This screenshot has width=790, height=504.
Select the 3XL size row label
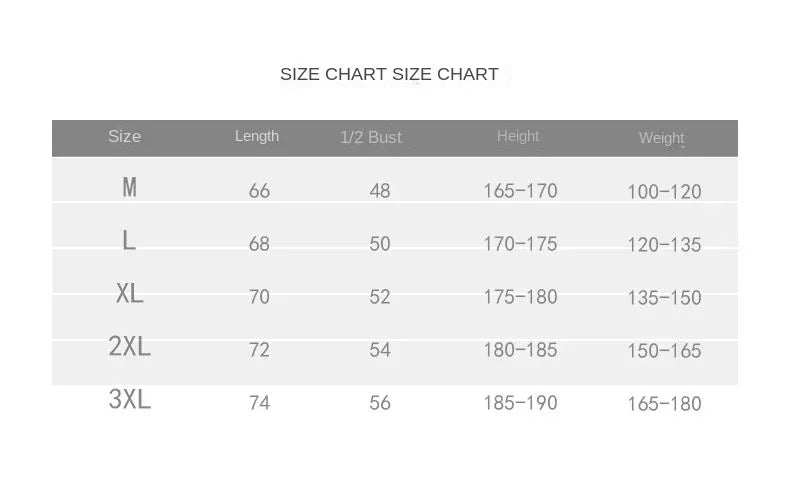[130, 400]
